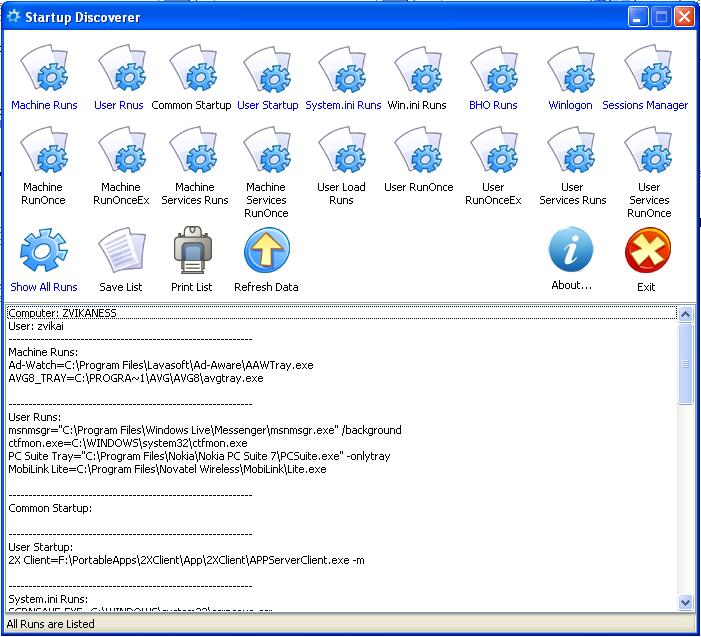Select Machine RunOnceEx icon

click(x=122, y=150)
